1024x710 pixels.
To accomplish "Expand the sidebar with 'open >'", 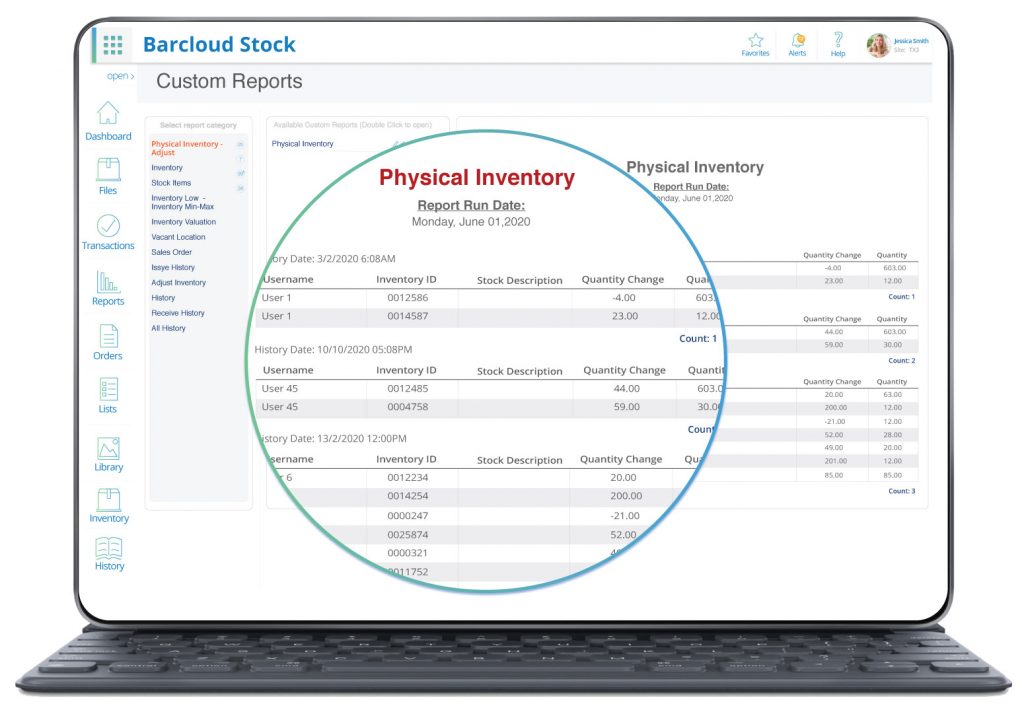I will tap(121, 76).
